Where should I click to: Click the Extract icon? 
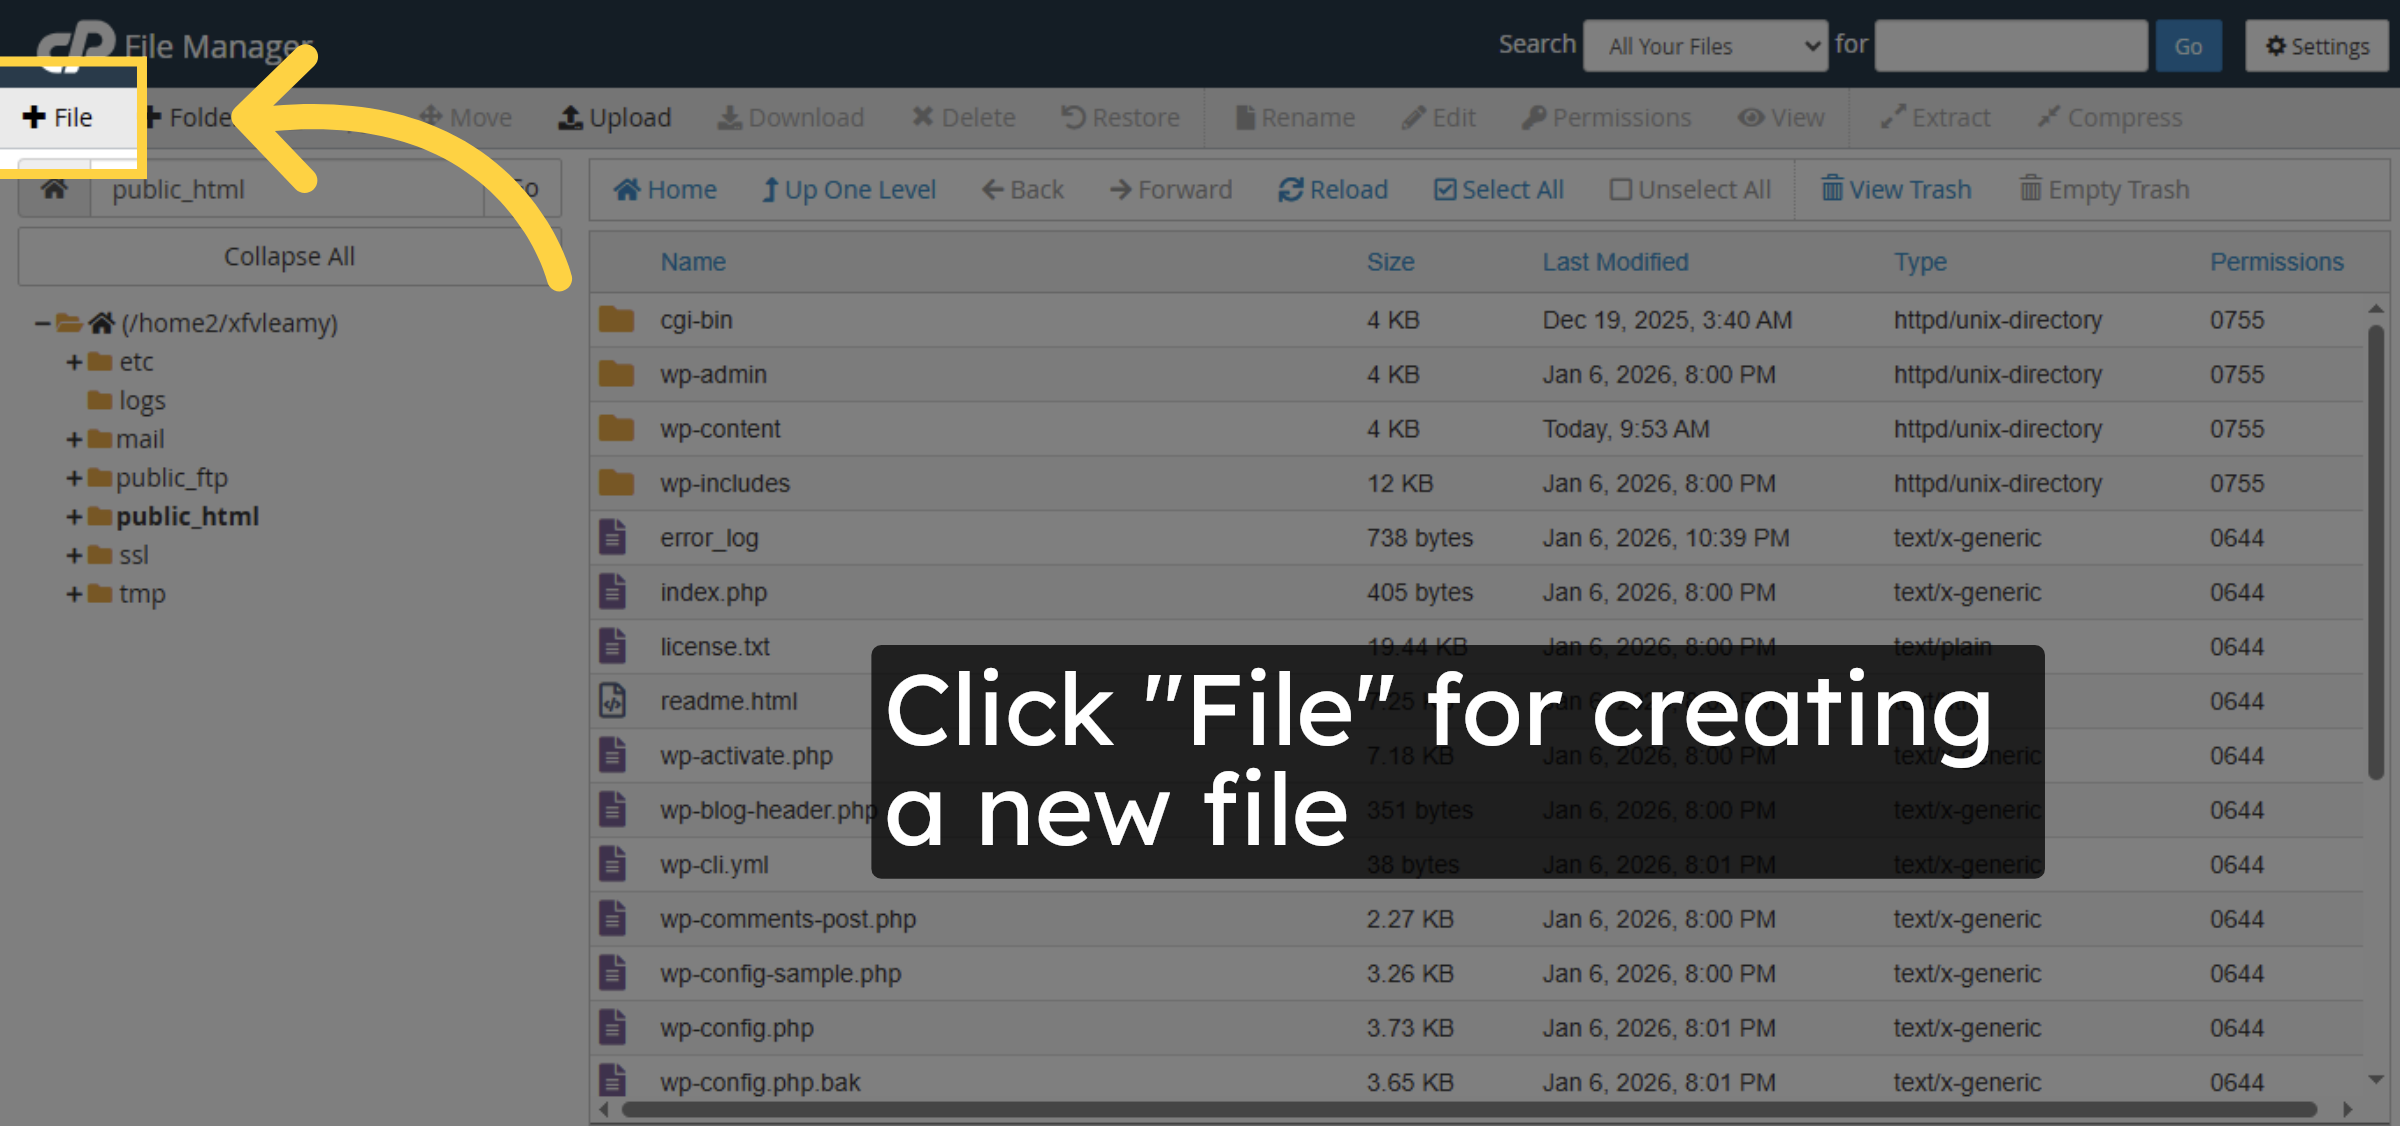pos(1934,117)
